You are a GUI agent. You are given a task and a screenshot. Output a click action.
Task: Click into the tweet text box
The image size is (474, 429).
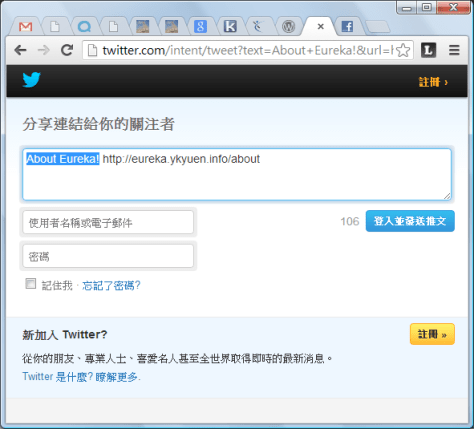coord(237,174)
